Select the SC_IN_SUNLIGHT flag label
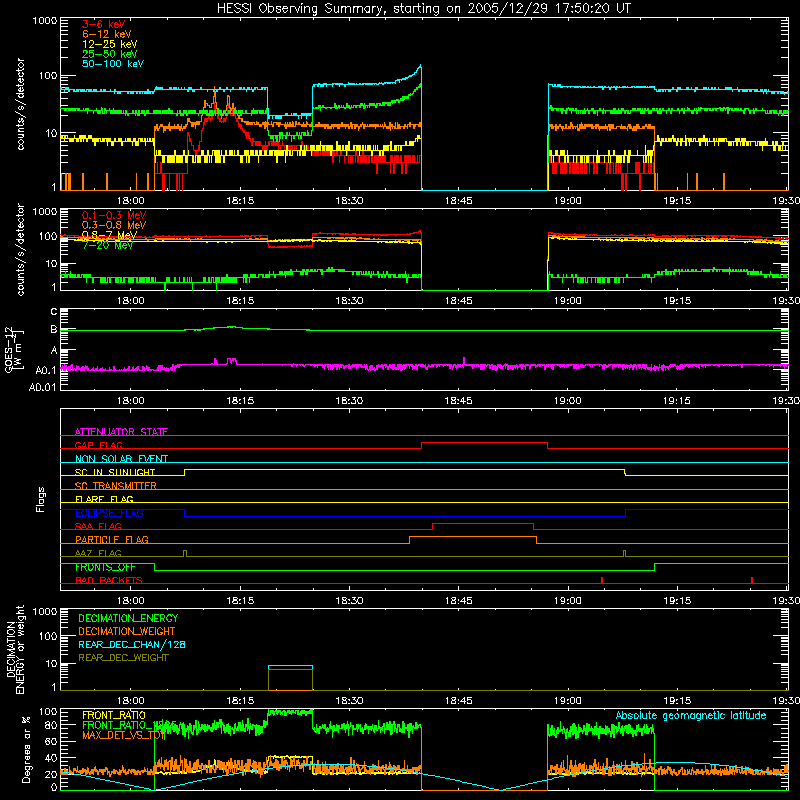The width and height of the screenshot is (800, 800). click(115, 472)
